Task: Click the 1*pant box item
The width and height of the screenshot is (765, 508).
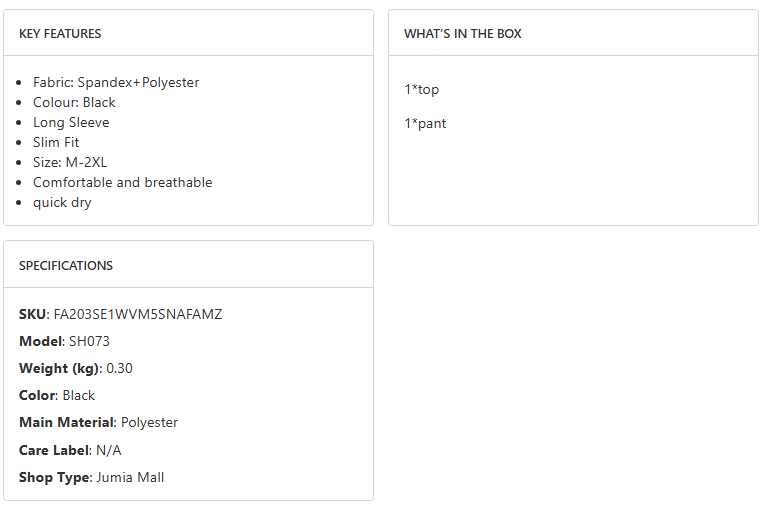Action: point(425,124)
